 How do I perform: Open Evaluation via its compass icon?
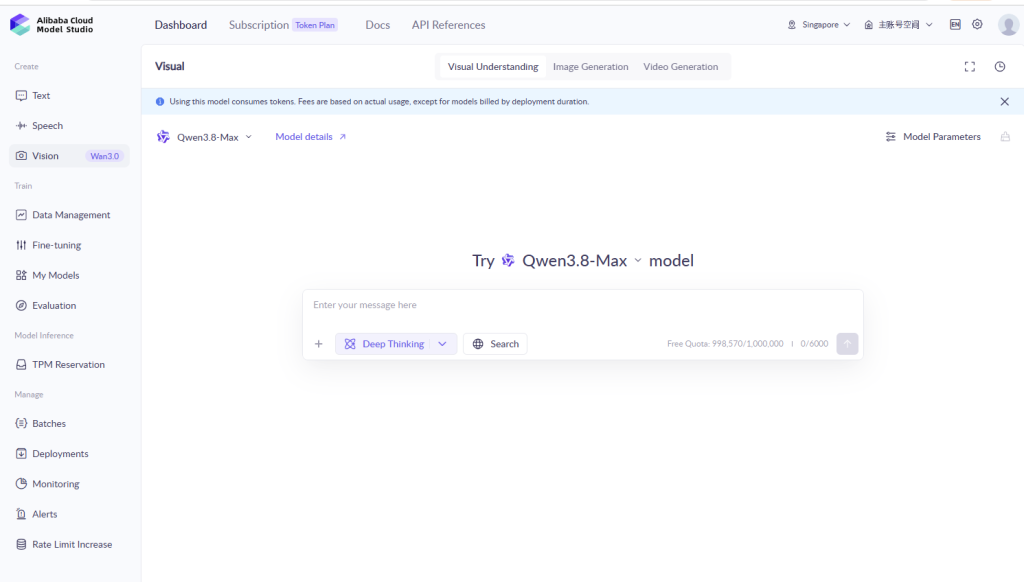21,305
